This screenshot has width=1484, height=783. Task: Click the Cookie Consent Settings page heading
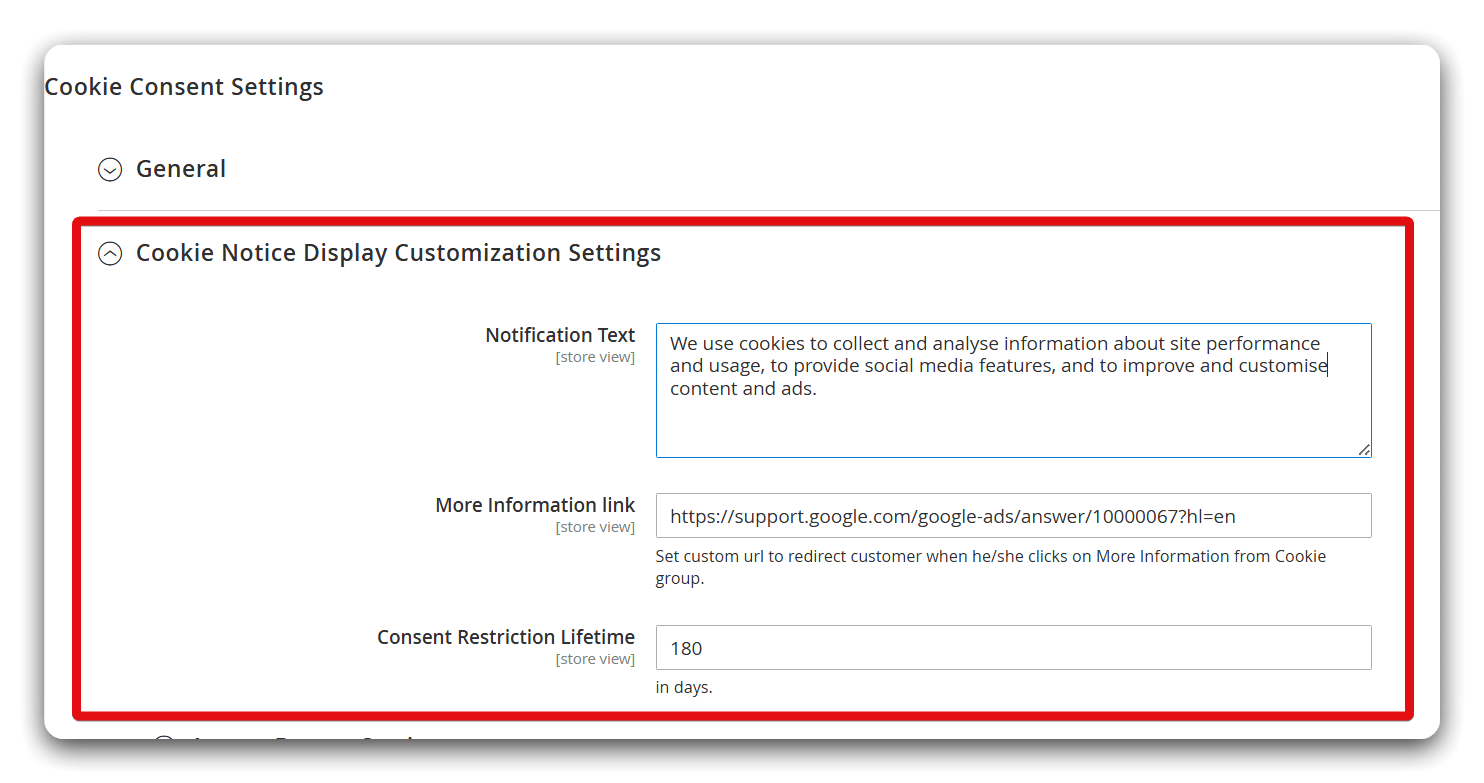point(184,87)
